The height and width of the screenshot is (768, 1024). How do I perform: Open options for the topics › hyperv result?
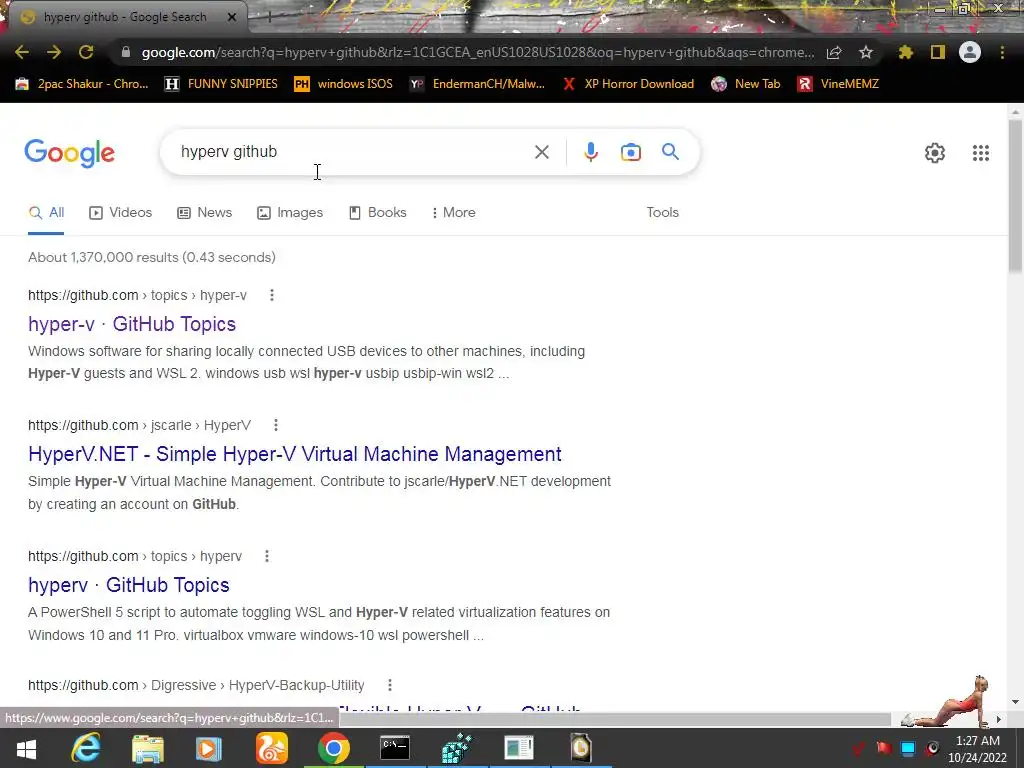click(x=266, y=556)
